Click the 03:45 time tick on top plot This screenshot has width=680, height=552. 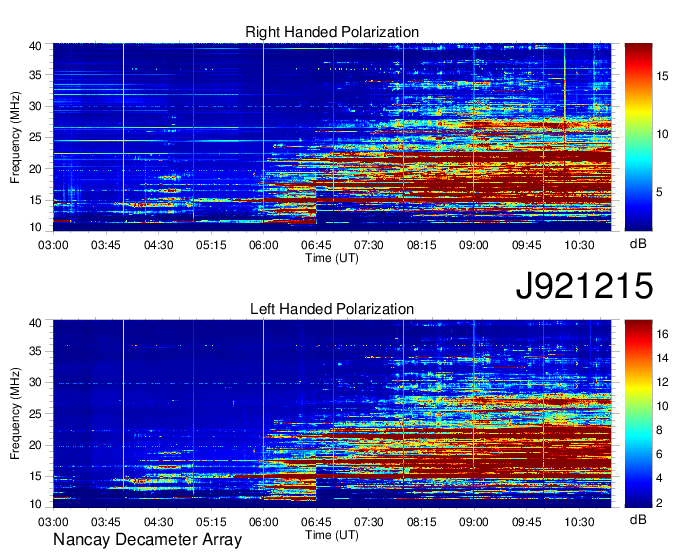pos(105,245)
